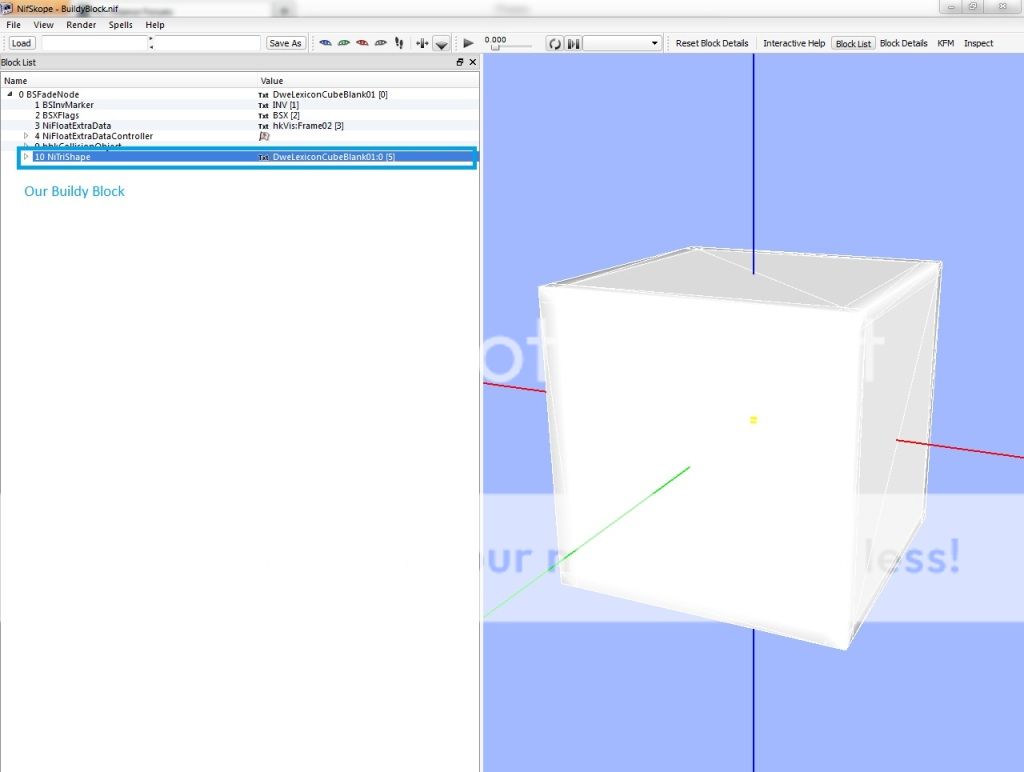
Task: Toggle switch animation button
Action: click(573, 44)
